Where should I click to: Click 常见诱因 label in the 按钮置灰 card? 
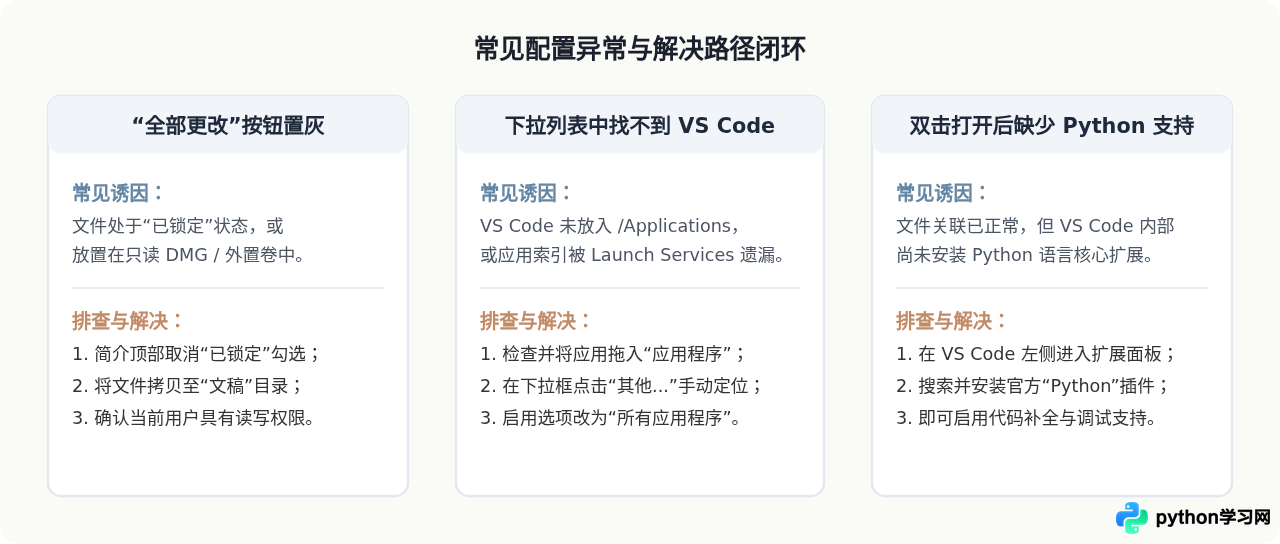tap(119, 193)
